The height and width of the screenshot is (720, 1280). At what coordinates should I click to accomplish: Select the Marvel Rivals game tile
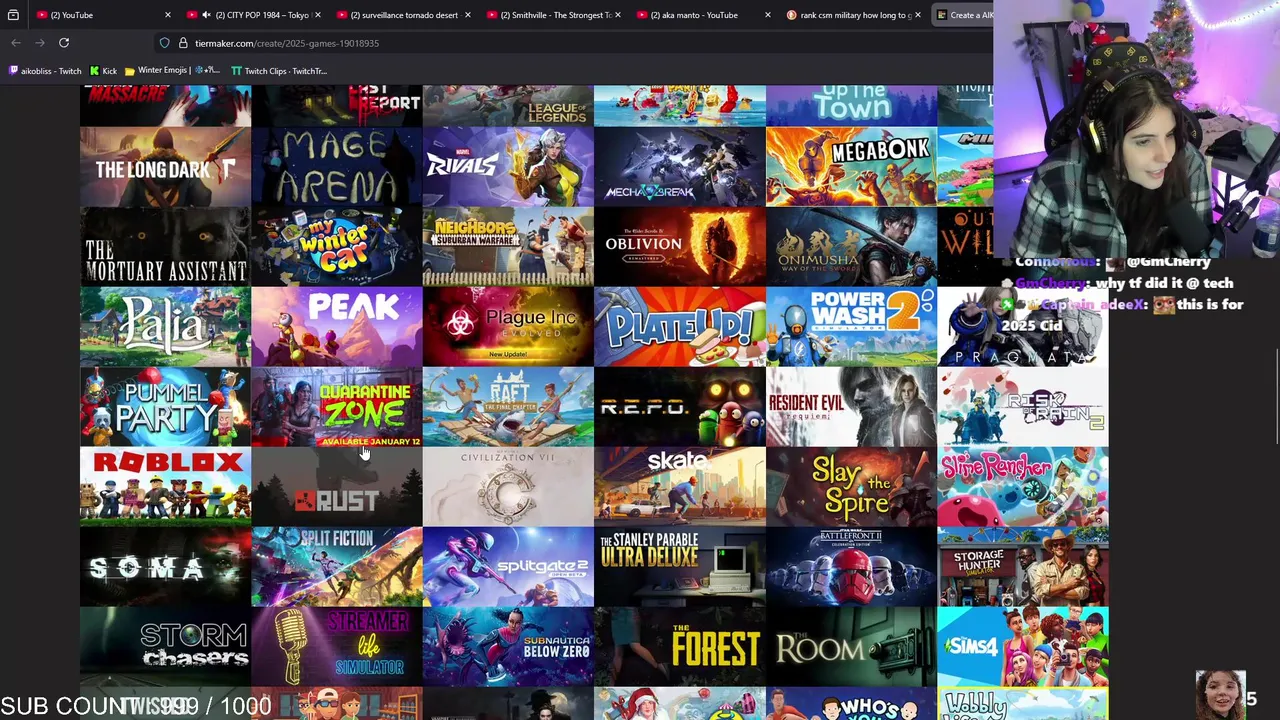pyautogui.click(x=508, y=167)
